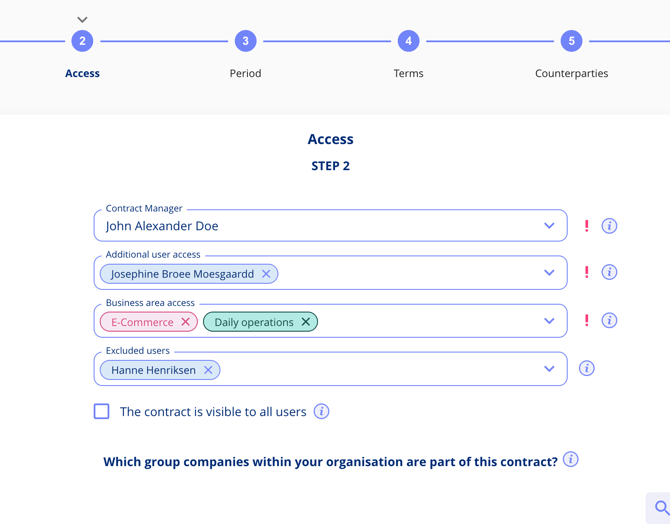The height and width of the screenshot is (524, 670).
Task: Open Additional user access dropdown arrow
Action: tap(549, 272)
